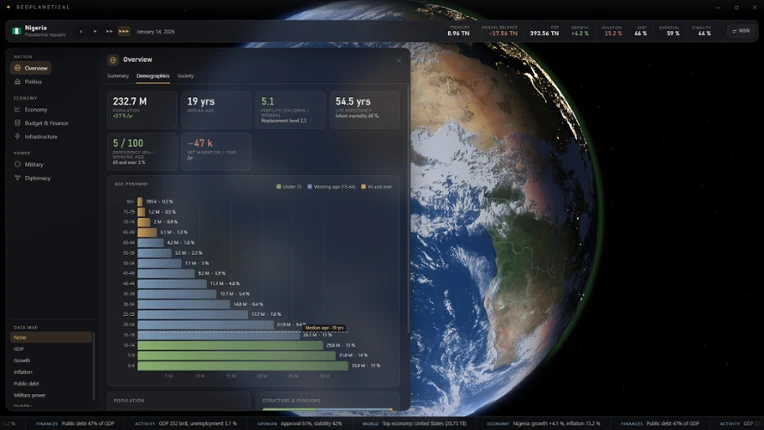Open Budget & Finance section
The image size is (764, 430).
[x=46, y=123]
